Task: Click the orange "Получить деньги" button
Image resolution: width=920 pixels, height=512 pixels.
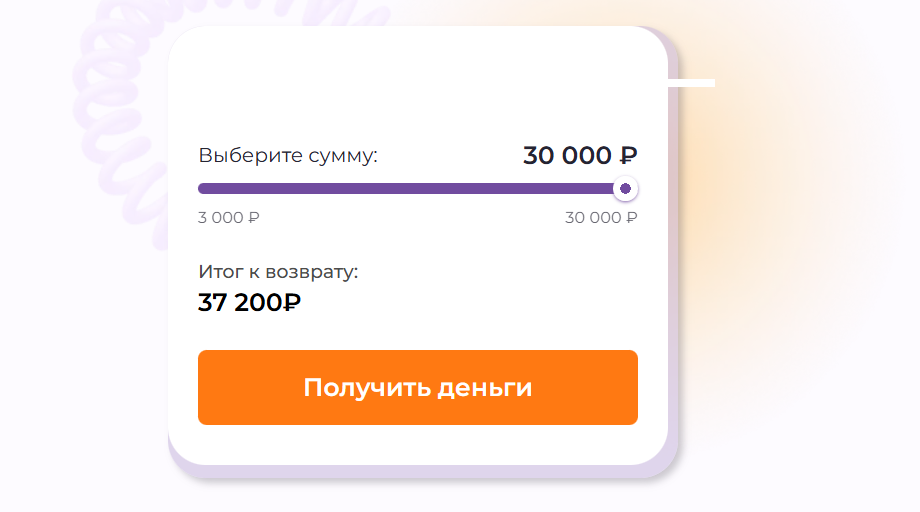Action: pos(417,387)
